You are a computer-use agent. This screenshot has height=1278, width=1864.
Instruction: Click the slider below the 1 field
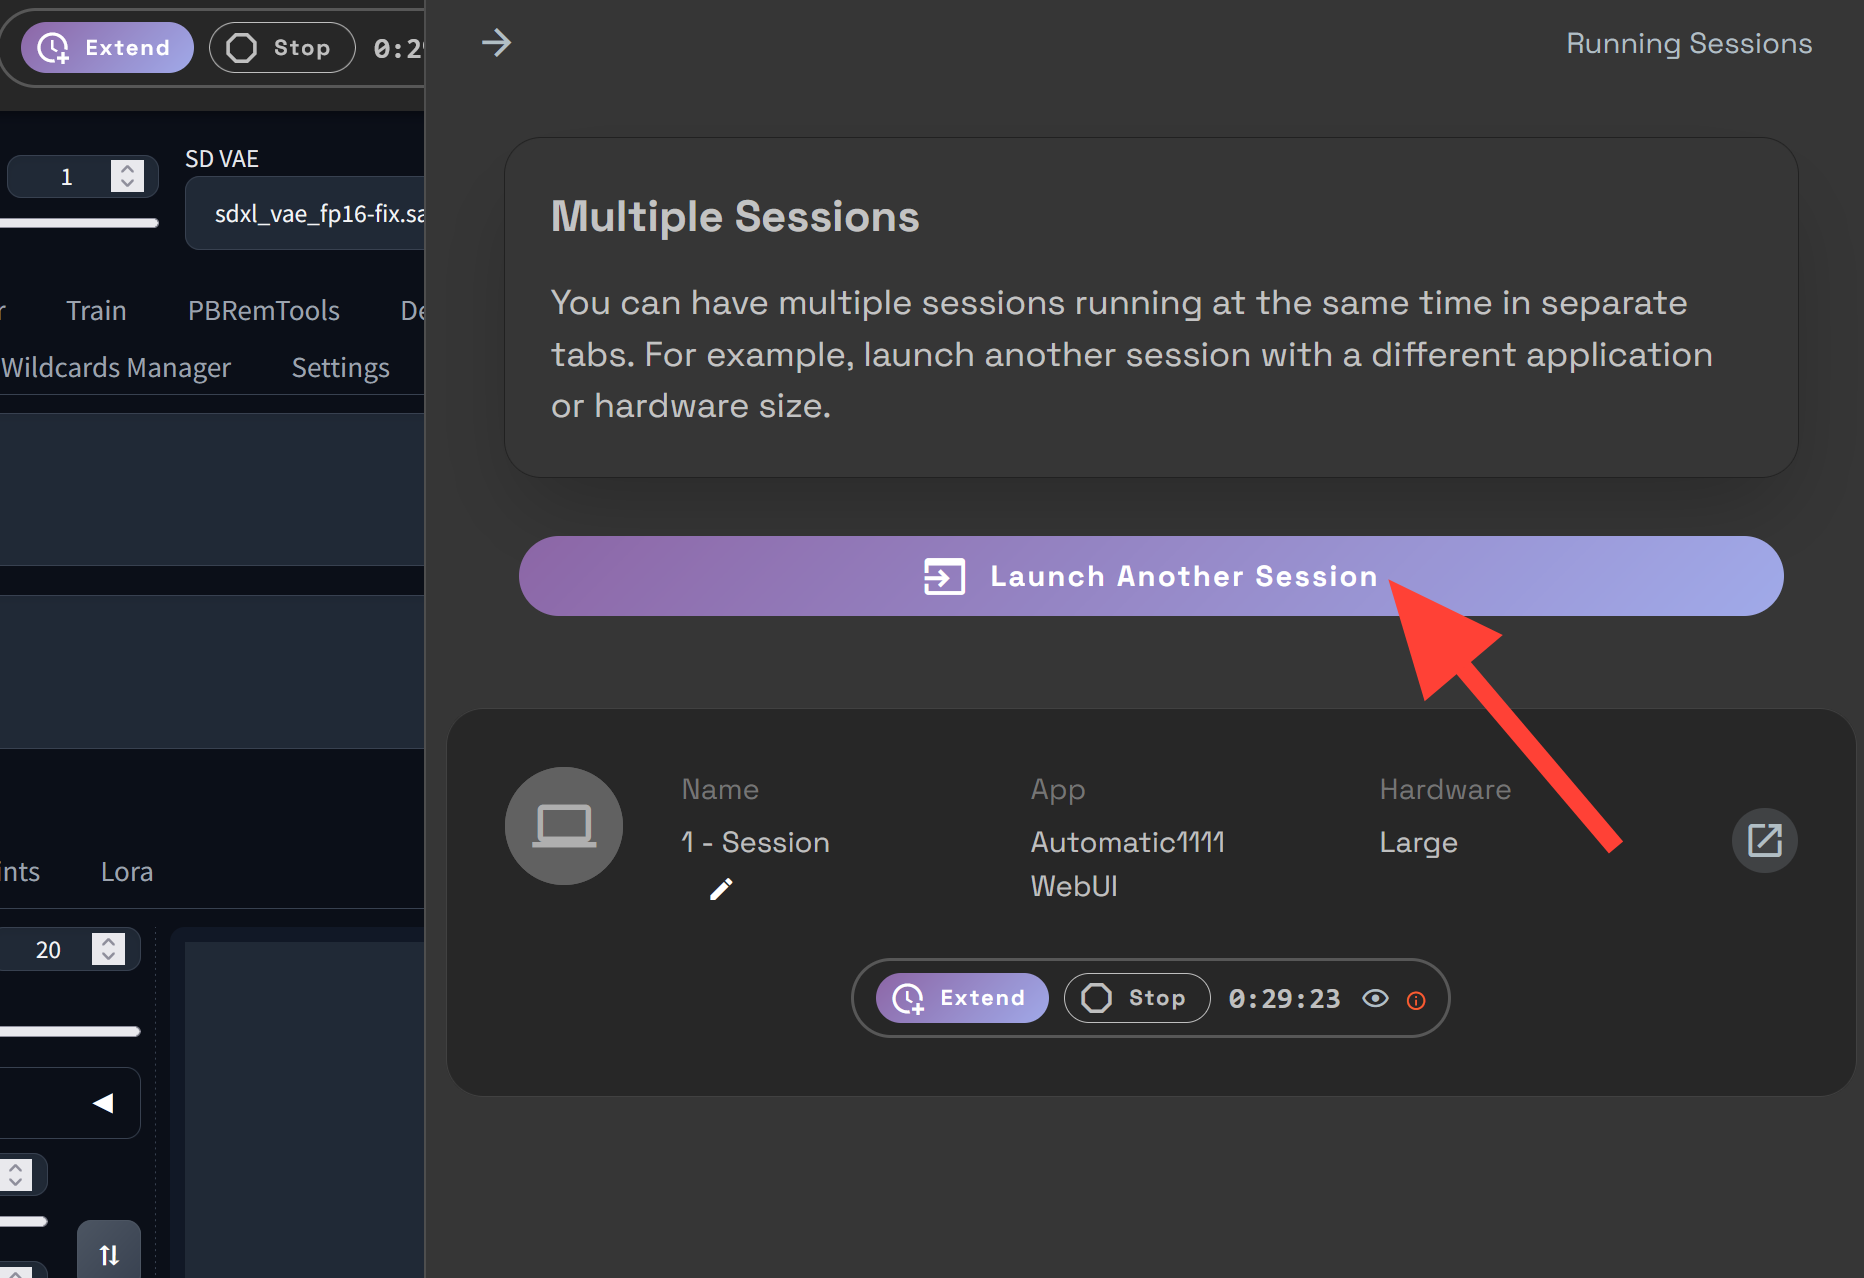tap(79, 223)
